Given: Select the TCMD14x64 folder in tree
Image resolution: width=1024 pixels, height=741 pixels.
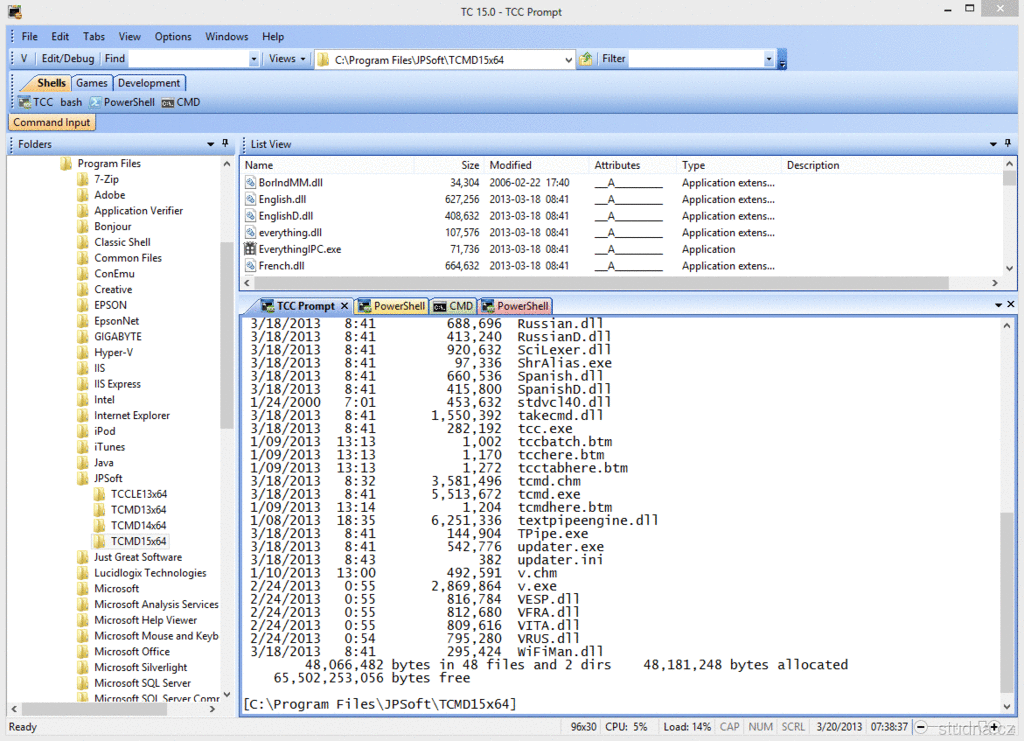Looking at the screenshot, I should pyautogui.click(x=138, y=525).
